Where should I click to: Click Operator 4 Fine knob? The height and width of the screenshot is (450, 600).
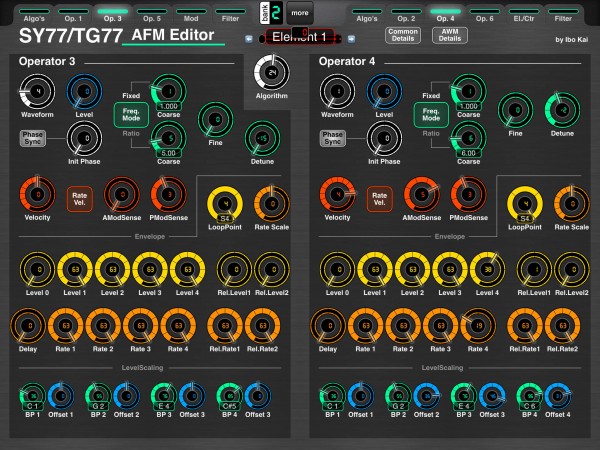515,110
